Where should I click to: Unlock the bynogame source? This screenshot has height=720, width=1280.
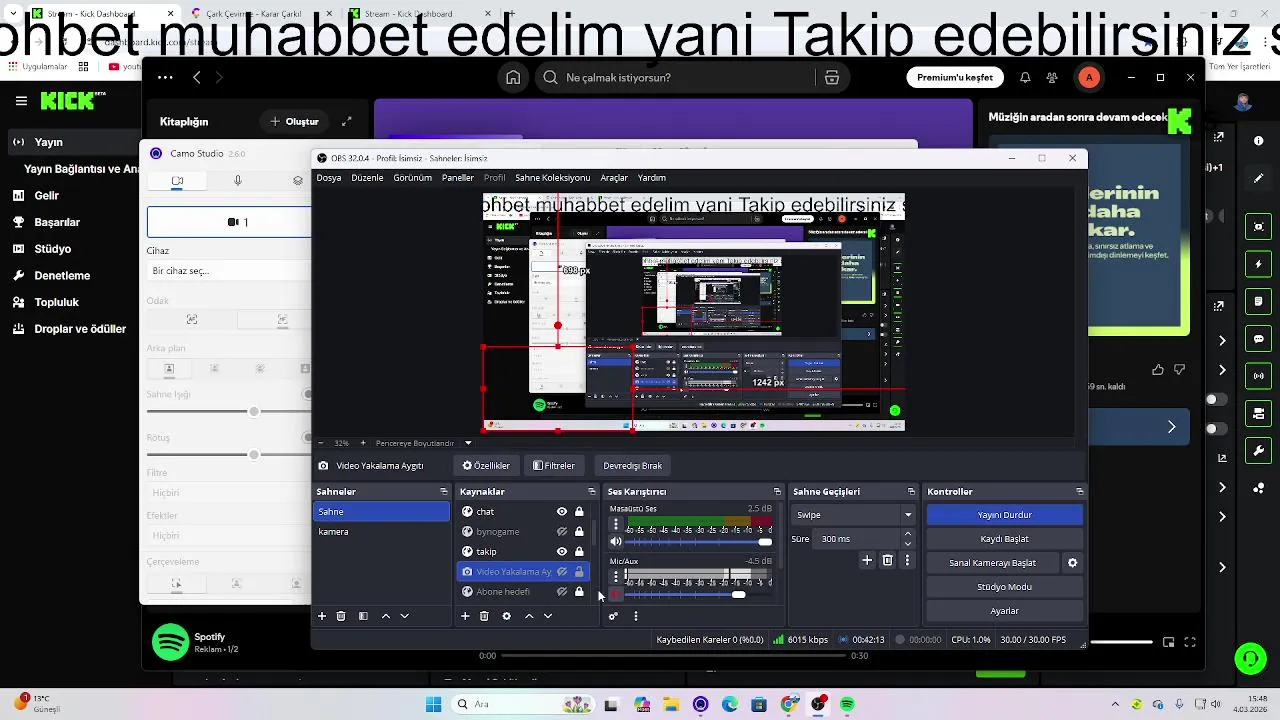click(x=579, y=532)
